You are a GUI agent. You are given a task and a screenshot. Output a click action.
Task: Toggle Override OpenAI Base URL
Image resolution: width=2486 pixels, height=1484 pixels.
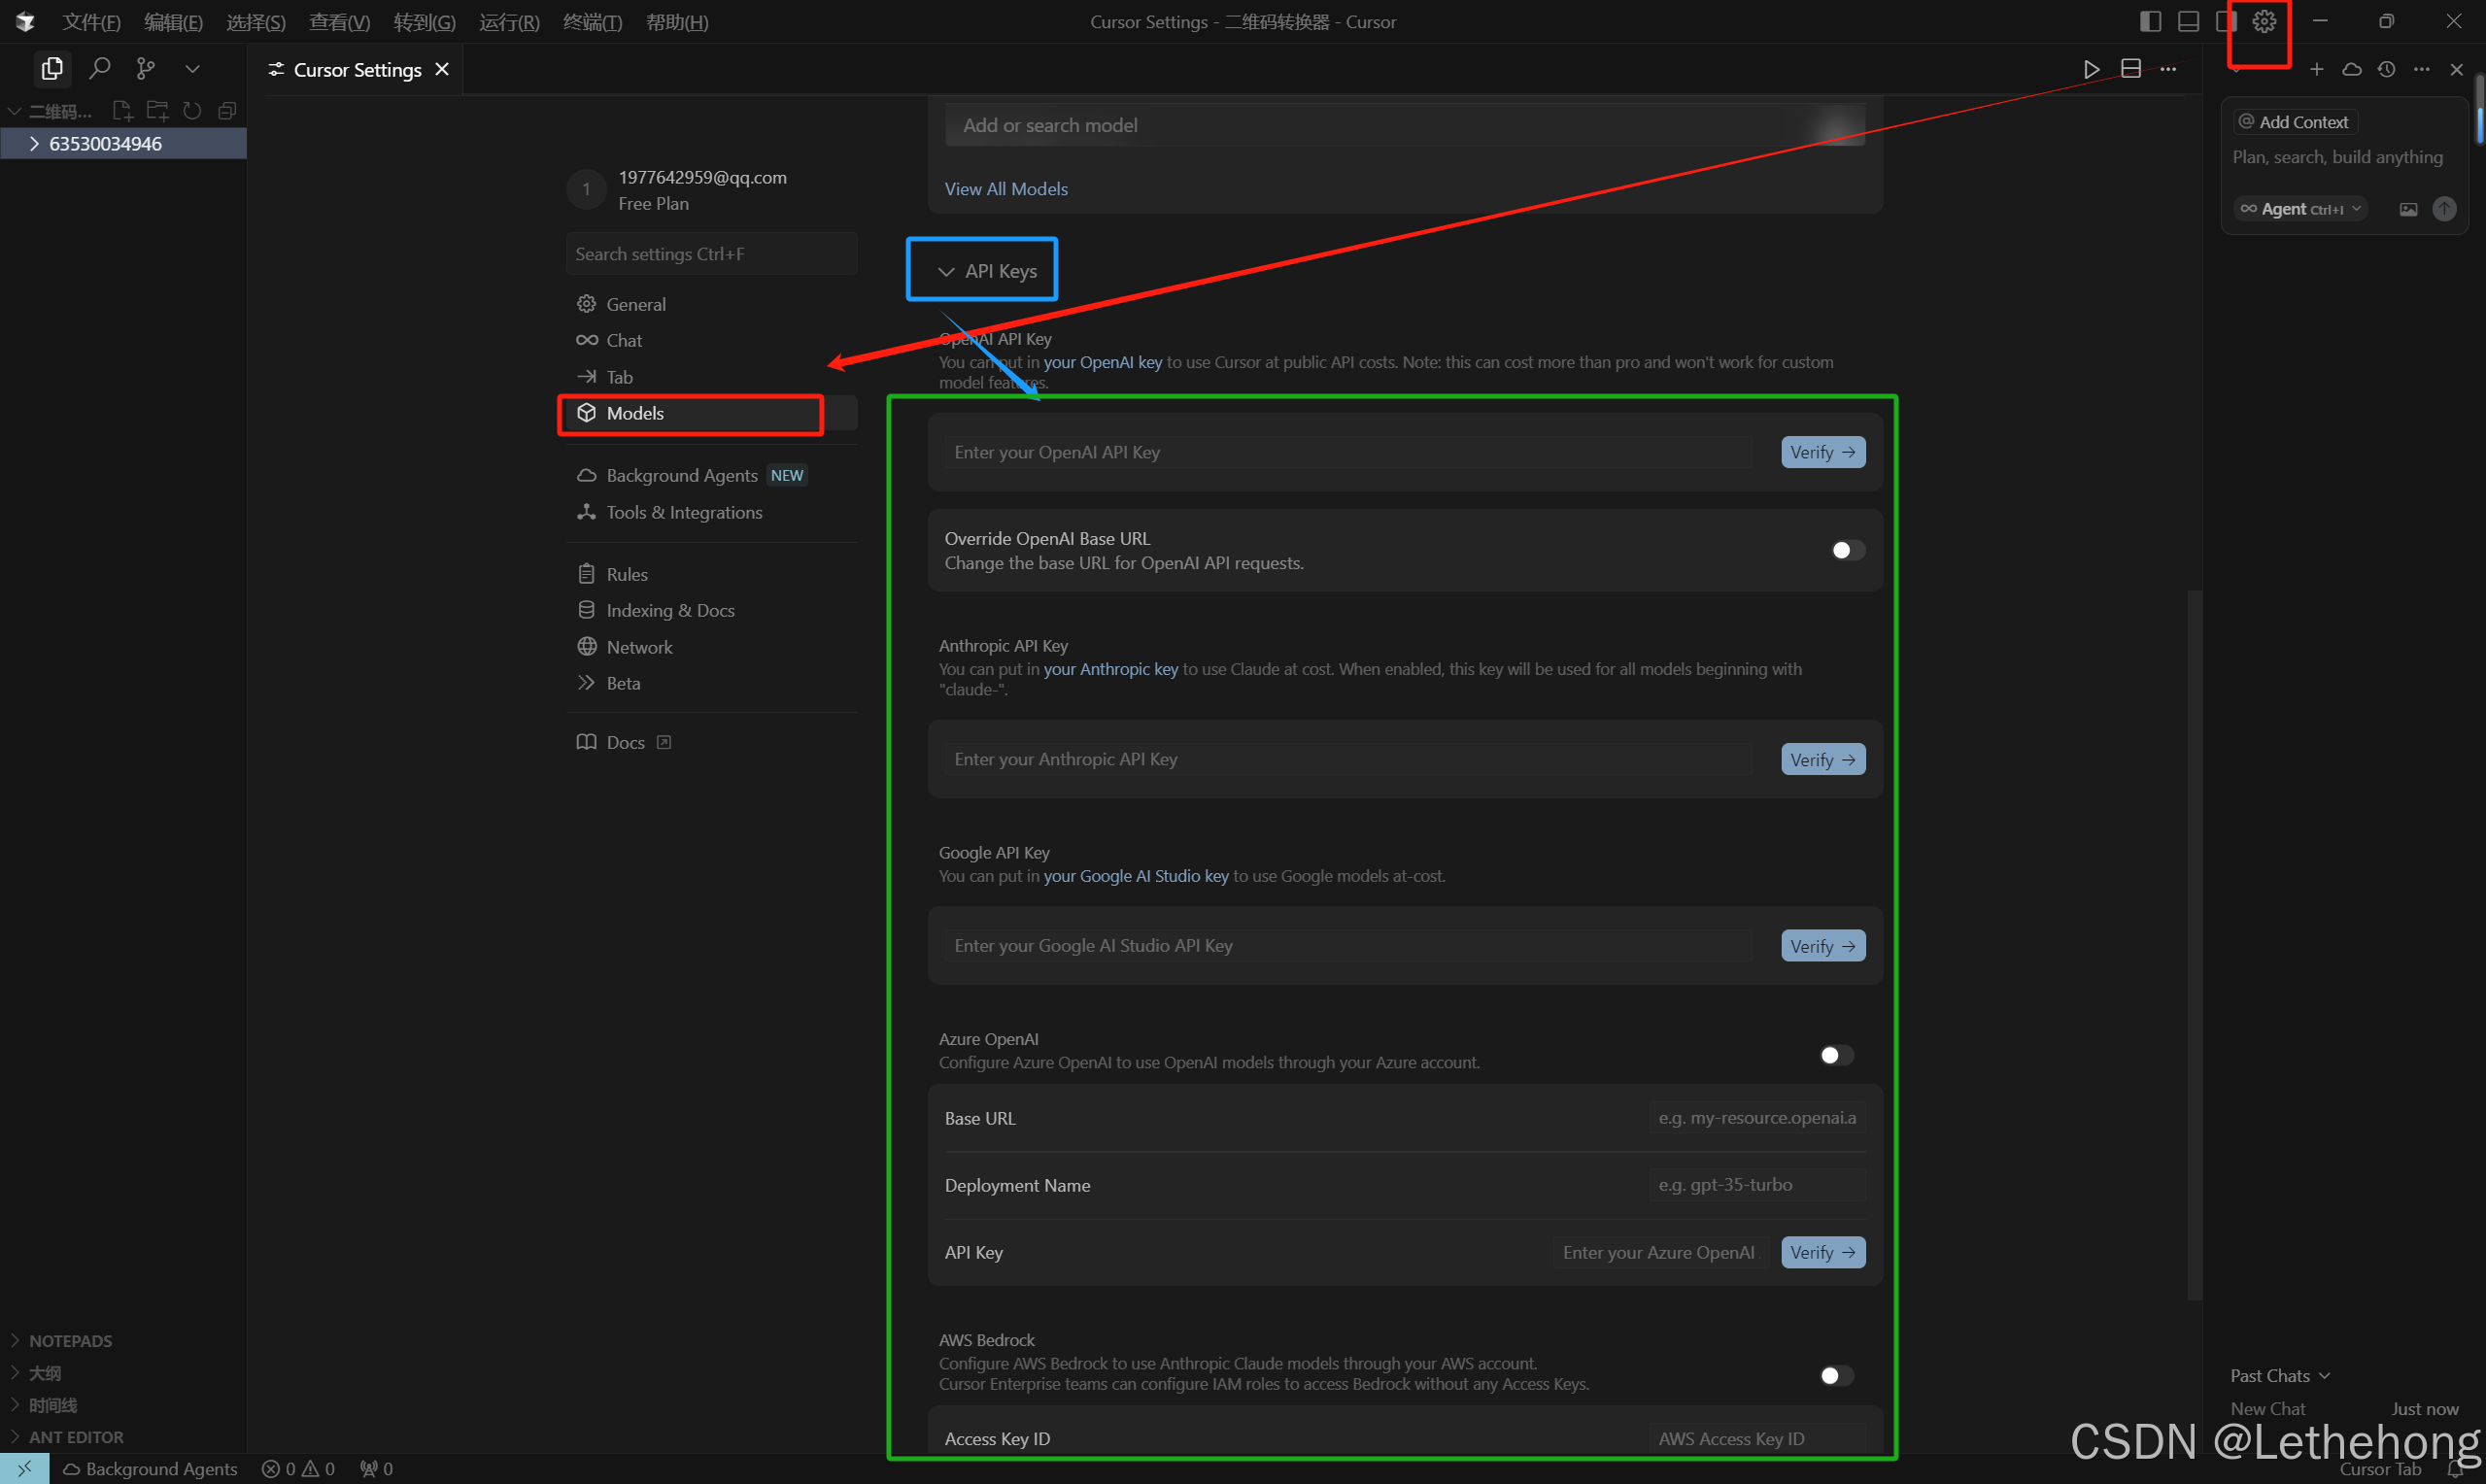tap(1847, 550)
